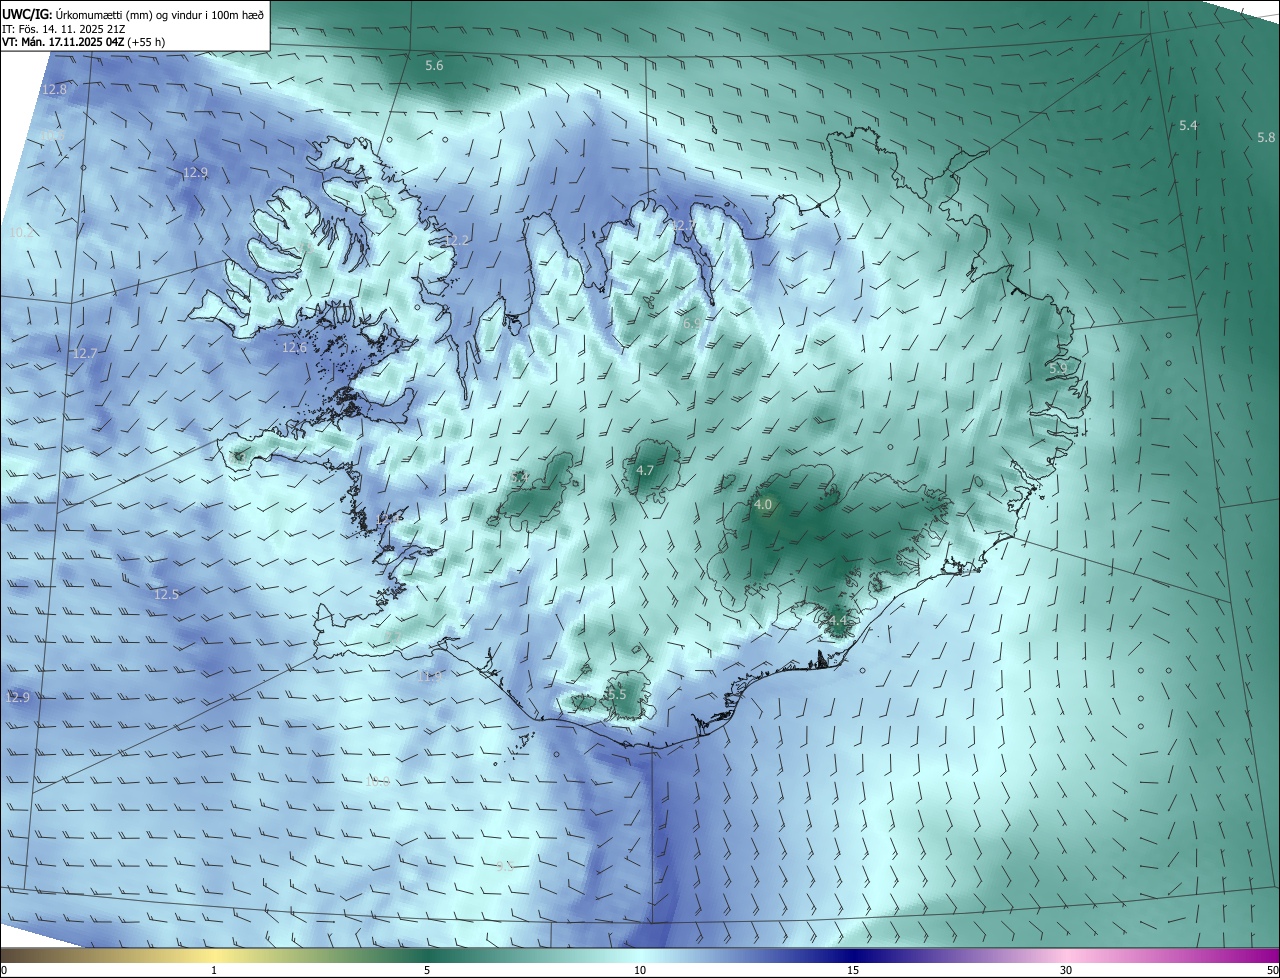Click the 10 tick on color scale
Screen dimensions: 1280x978
[640, 970]
